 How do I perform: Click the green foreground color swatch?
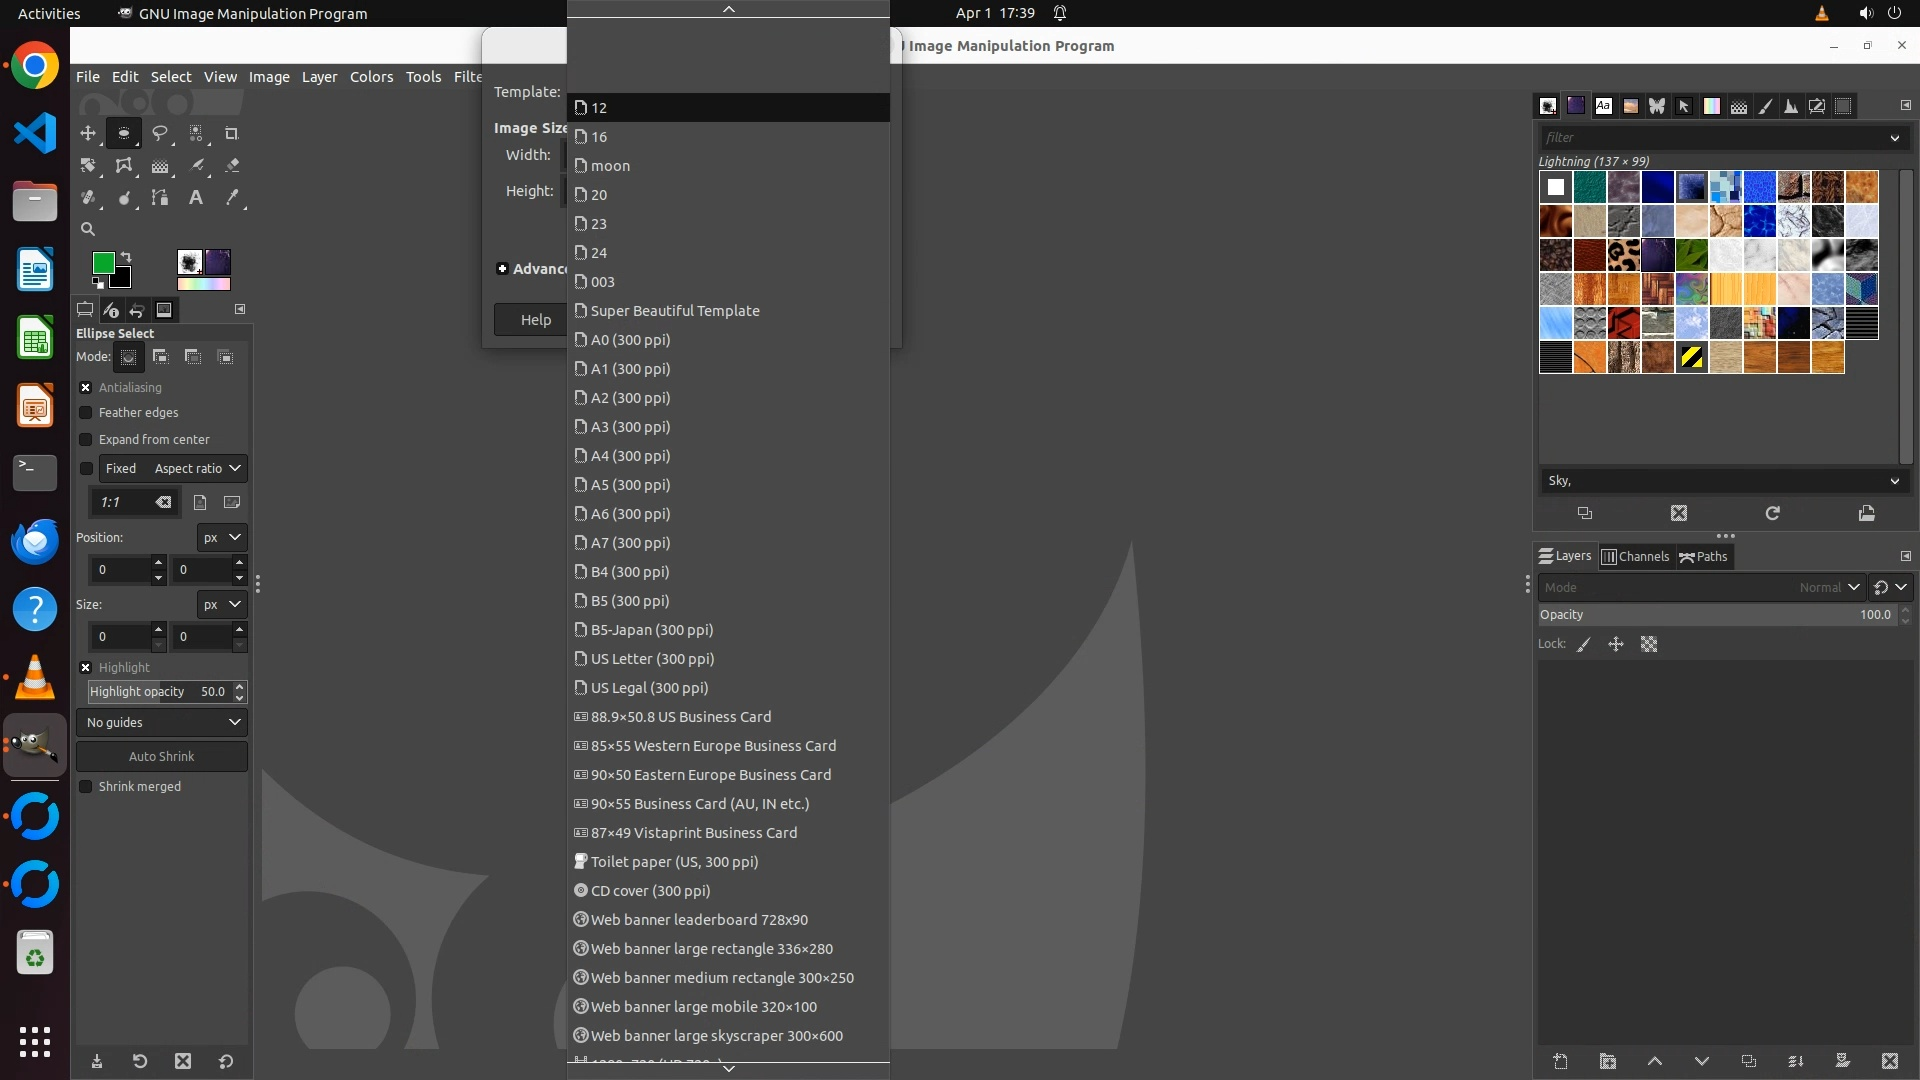click(x=102, y=262)
